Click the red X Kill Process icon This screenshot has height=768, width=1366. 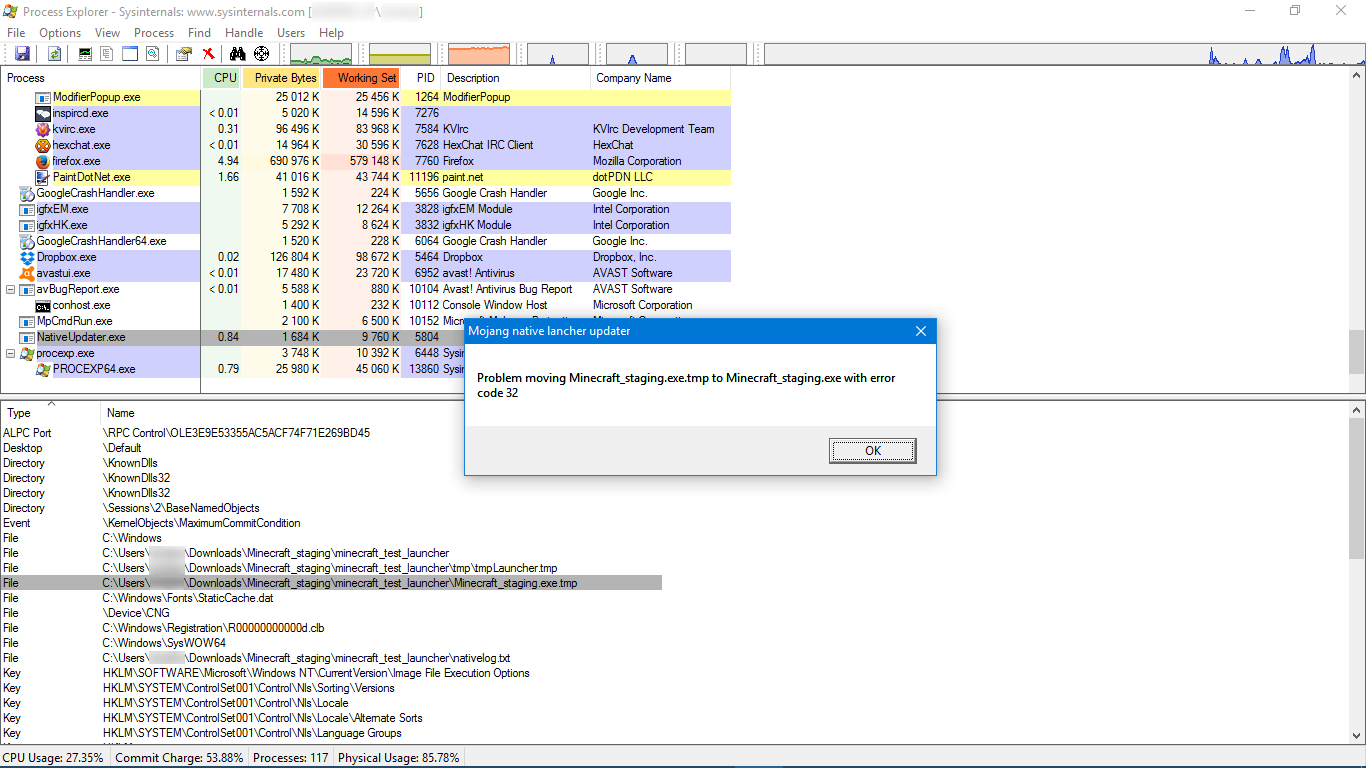point(208,54)
